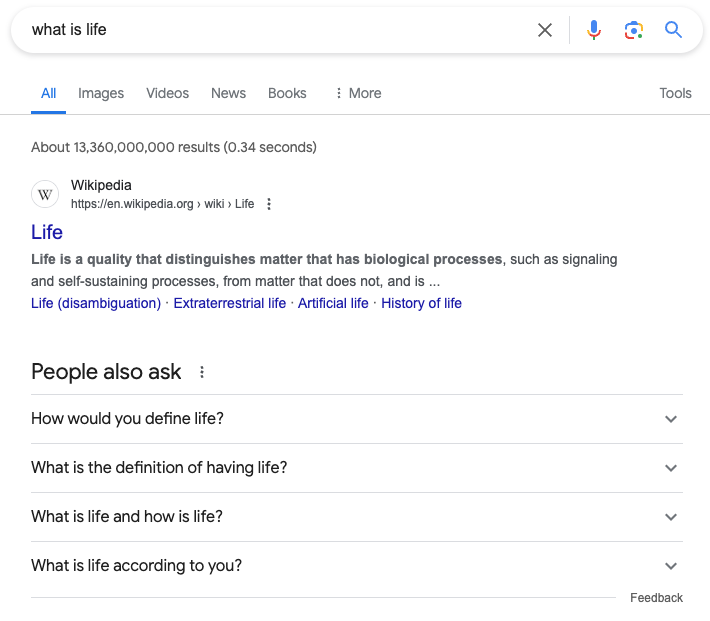Switch to the Images tab
Viewport: 710px width, 621px height.
[x=101, y=93]
